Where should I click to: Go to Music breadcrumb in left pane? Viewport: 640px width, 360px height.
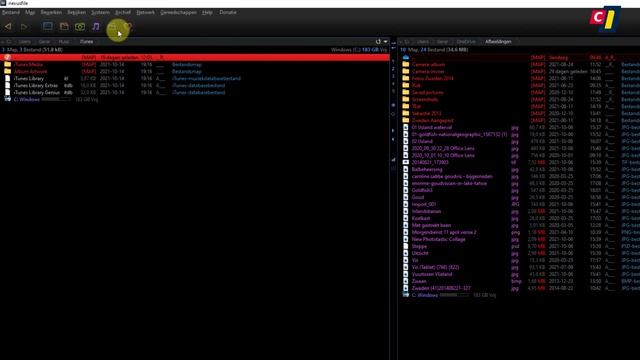64,42
